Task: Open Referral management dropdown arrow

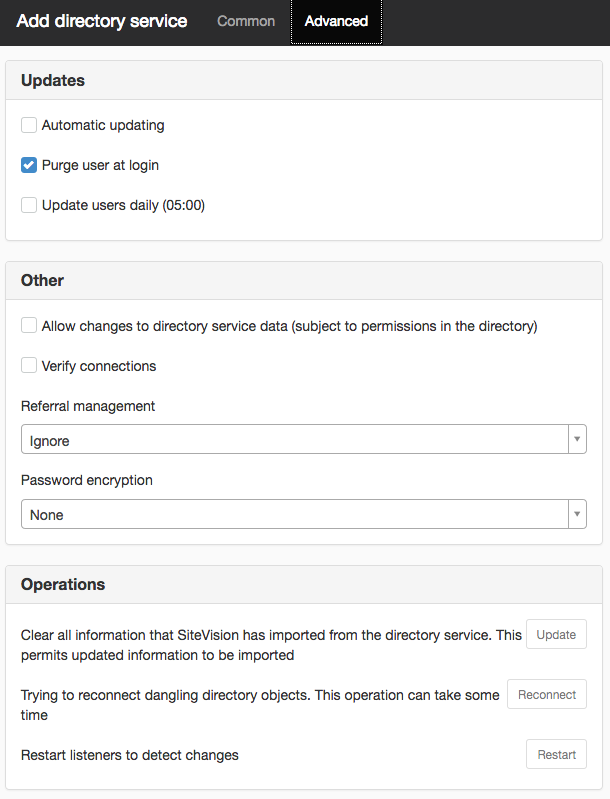Action: [x=577, y=439]
